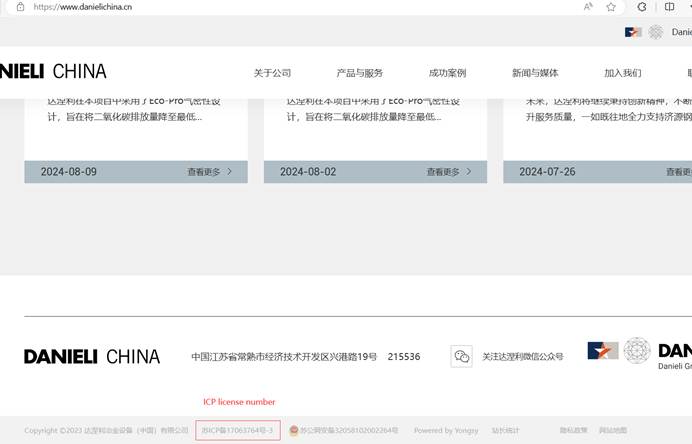Click the browser refresh/extensions icon

(642, 6)
